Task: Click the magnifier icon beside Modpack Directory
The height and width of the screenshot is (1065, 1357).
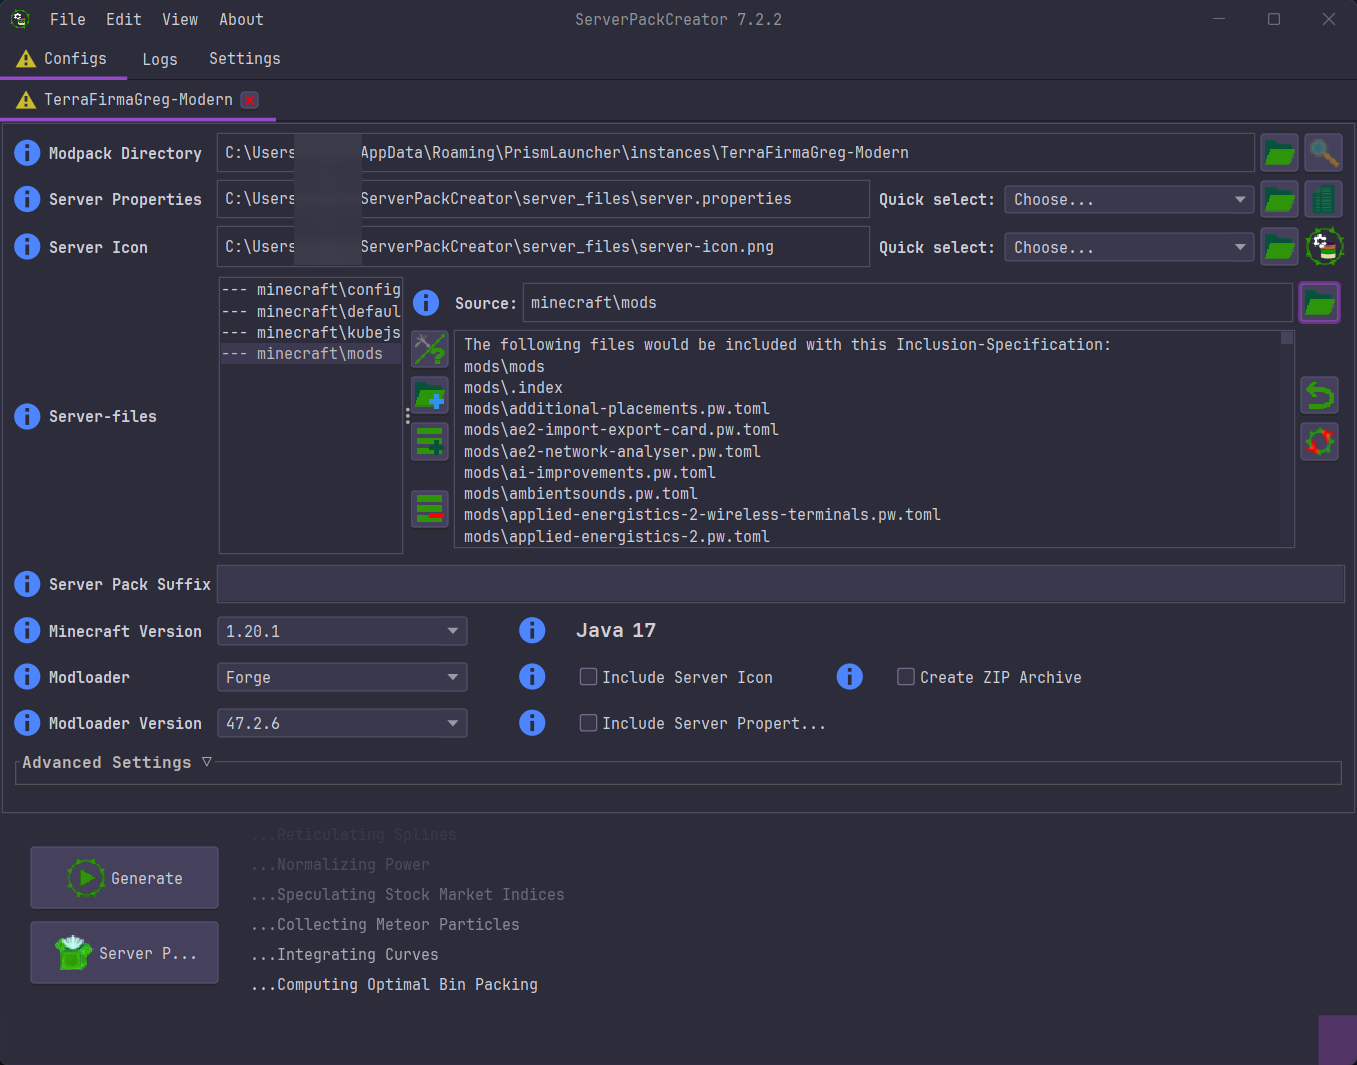Action: click(x=1323, y=153)
